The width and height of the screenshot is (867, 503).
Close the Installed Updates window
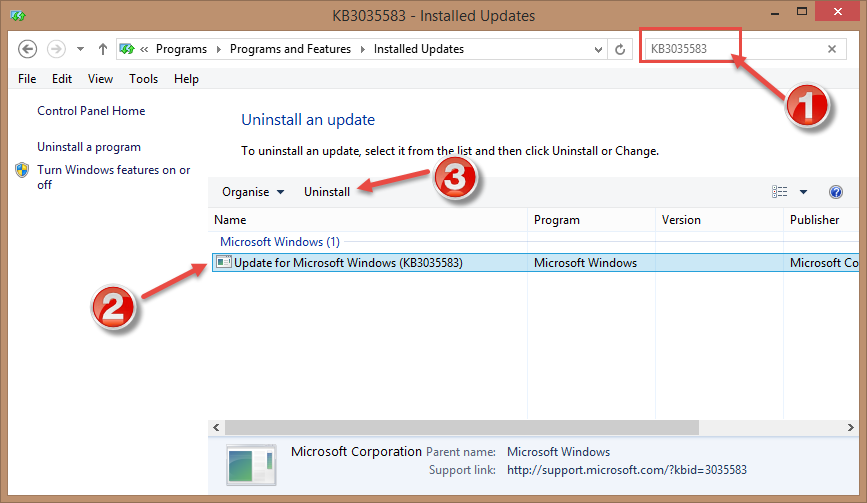coord(837,12)
